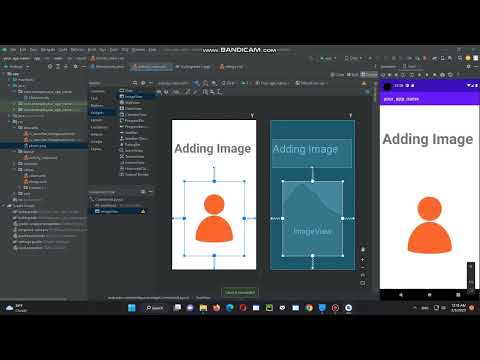This screenshot has width=480, height=360.
Task: Switch to the strings.xml editor tab
Action: tap(231, 67)
